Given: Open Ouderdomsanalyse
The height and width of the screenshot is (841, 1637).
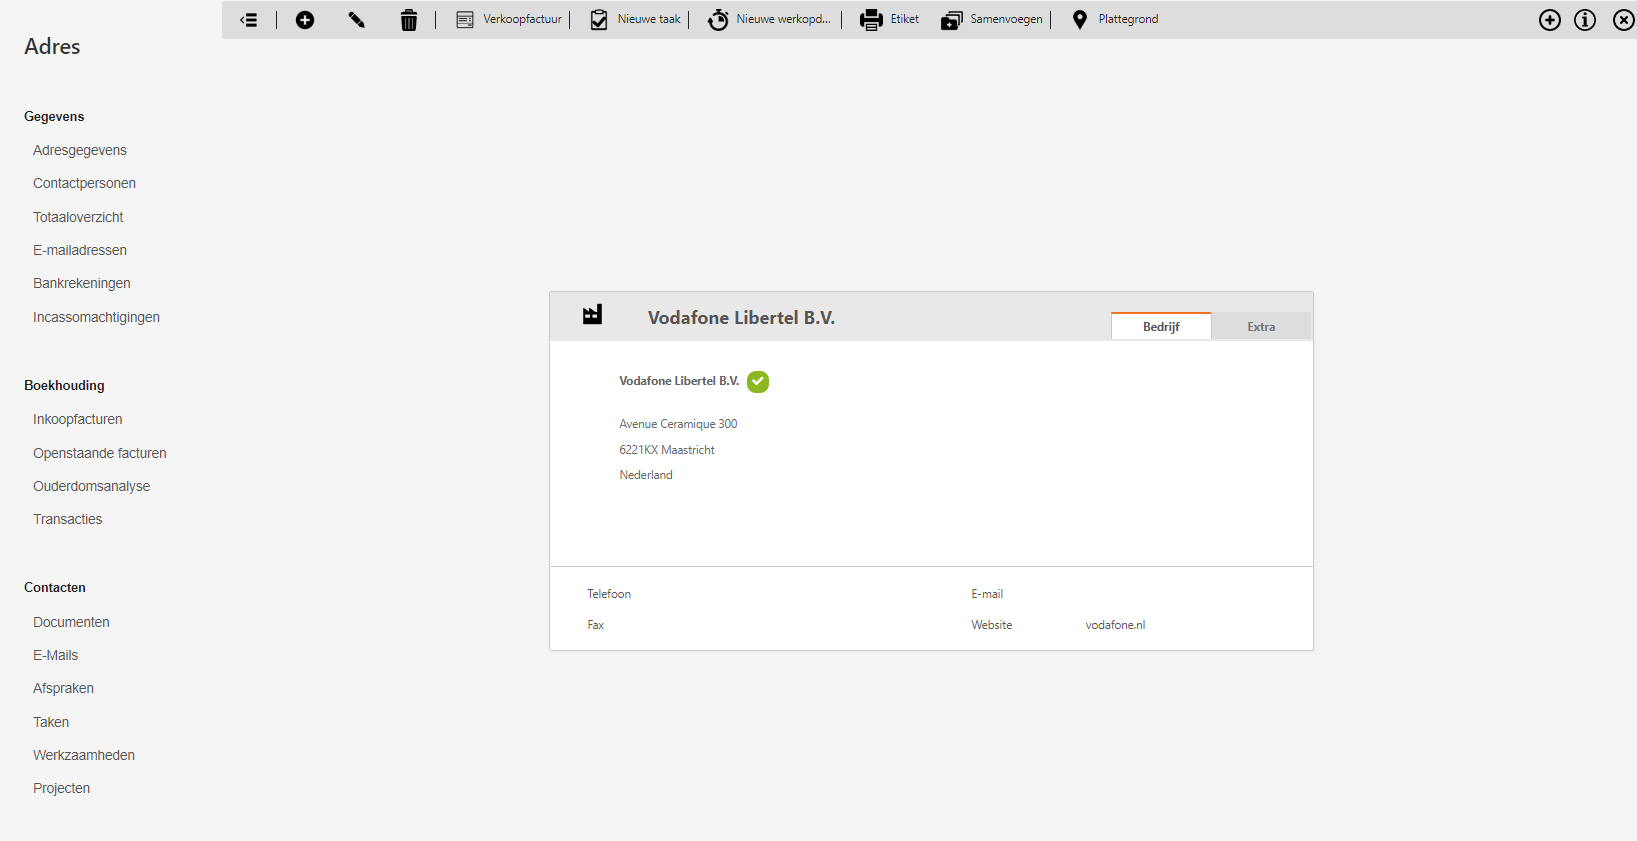Looking at the screenshot, I should [x=92, y=486].
